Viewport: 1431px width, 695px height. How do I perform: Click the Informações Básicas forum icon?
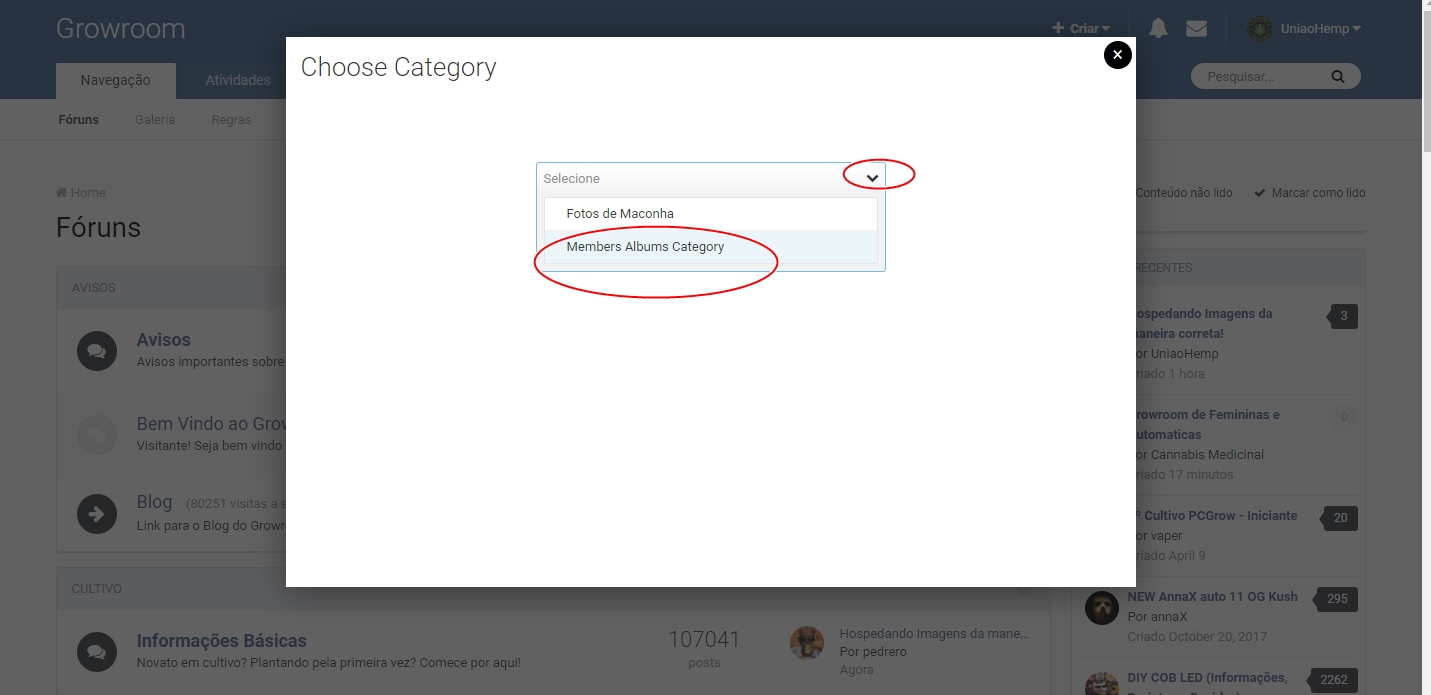[x=97, y=651]
